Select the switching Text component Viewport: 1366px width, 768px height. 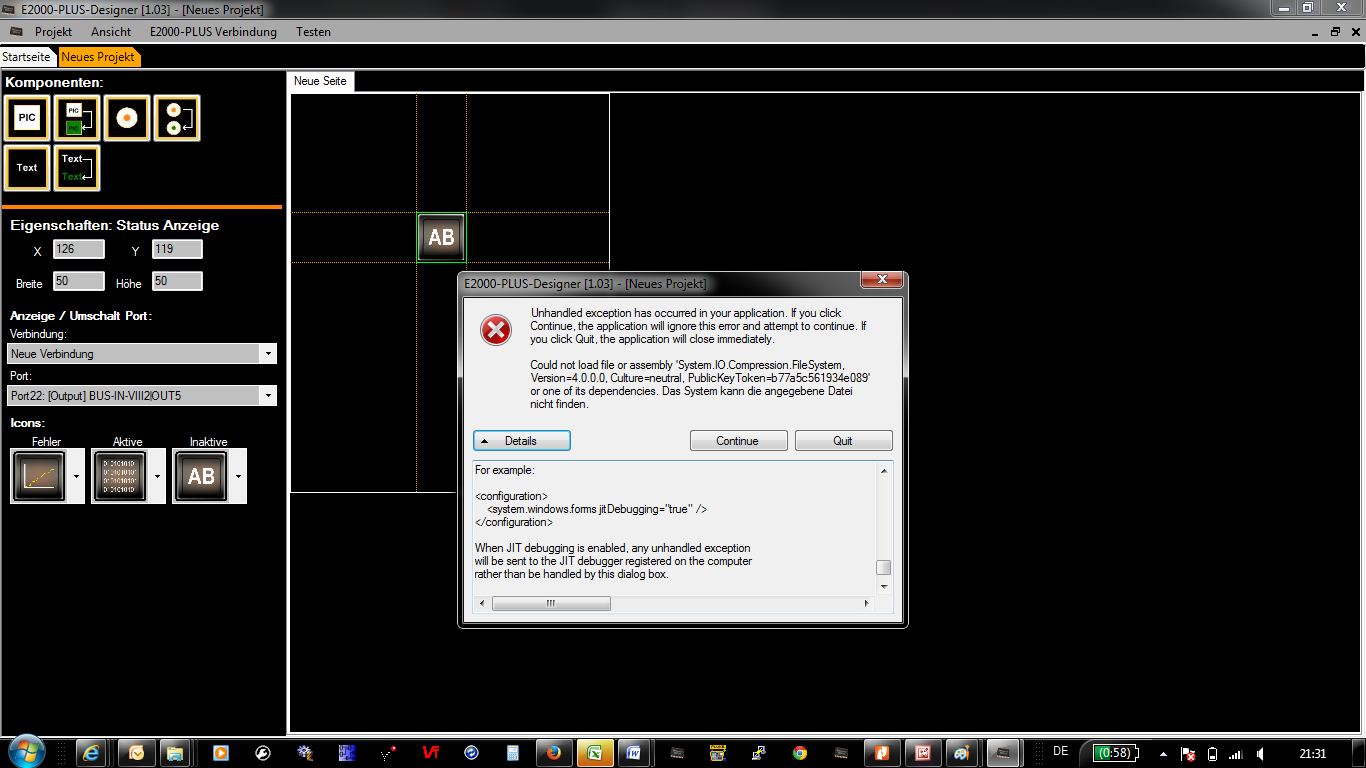(77, 168)
